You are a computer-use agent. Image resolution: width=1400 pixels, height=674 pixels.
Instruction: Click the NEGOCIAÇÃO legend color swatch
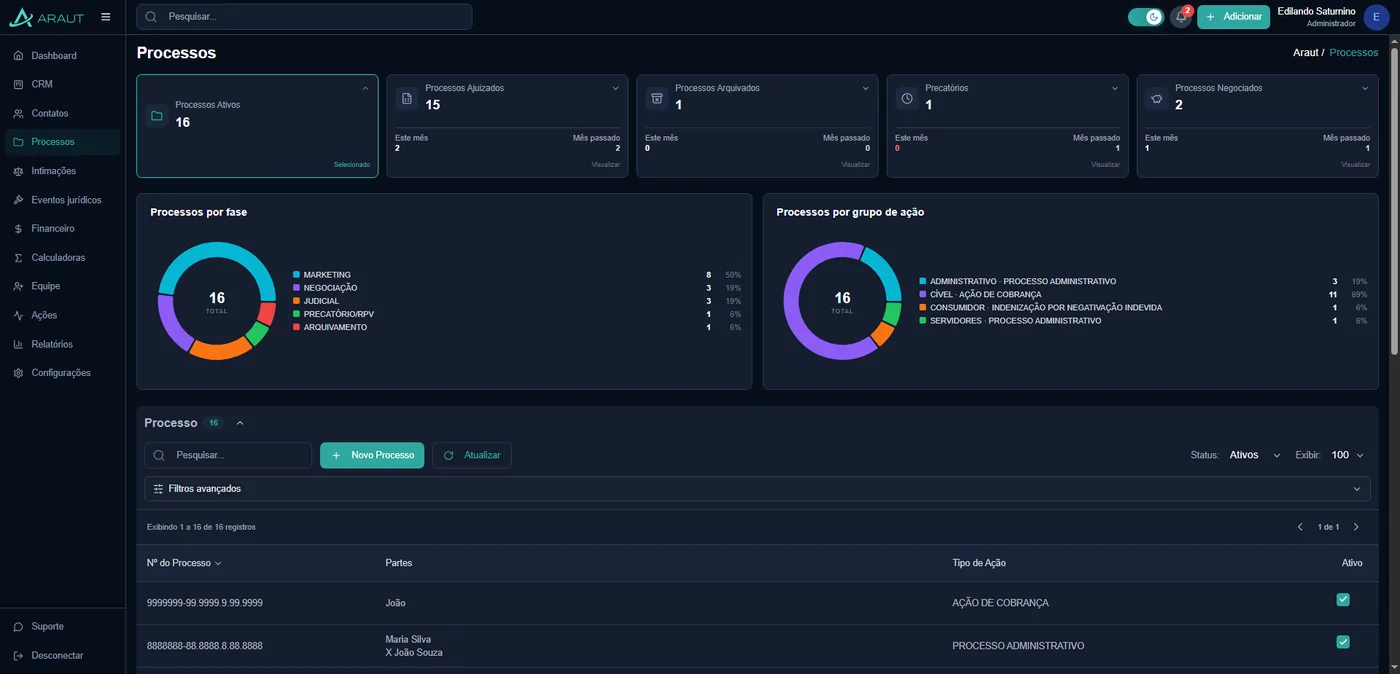click(x=296, y=288)
